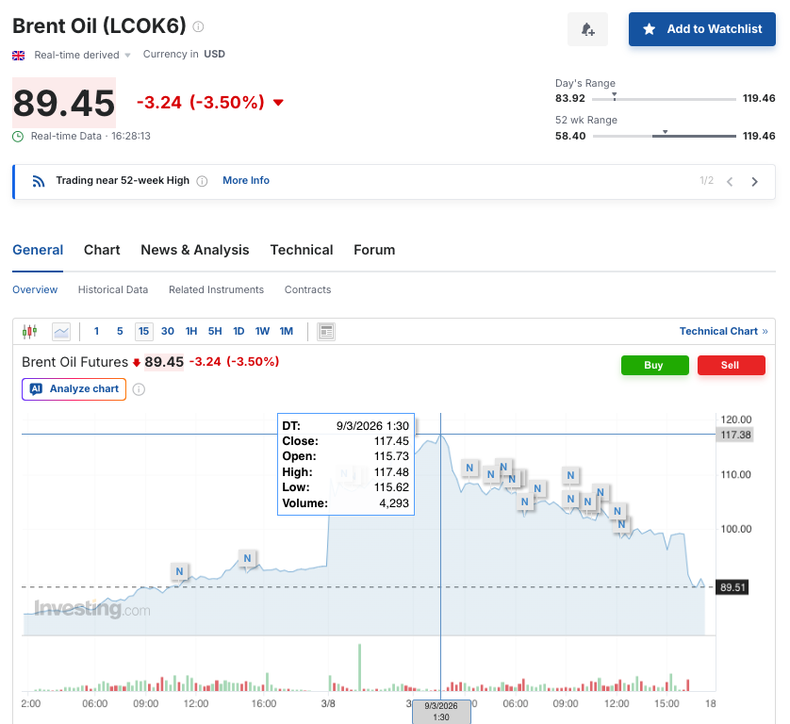Set chart interval to 5H
This screenshot has height=724, width=790.
pyautogui.click(x=215, y=332)
